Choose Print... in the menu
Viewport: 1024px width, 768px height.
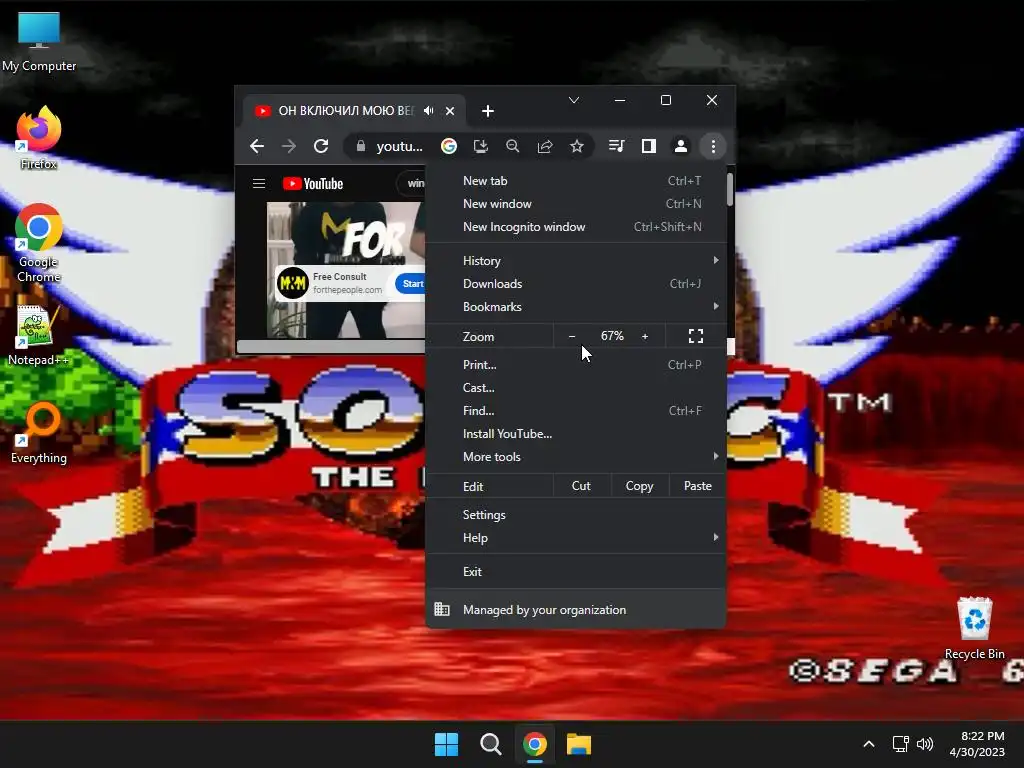click(x=575, y=365)
